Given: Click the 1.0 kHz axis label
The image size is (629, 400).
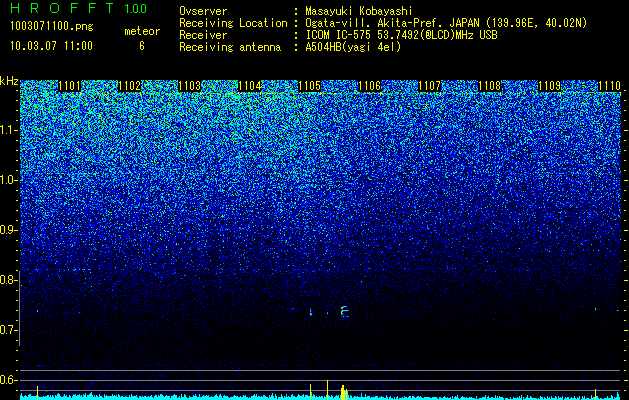Looking at the screenshot, I should tap(8, 180).
